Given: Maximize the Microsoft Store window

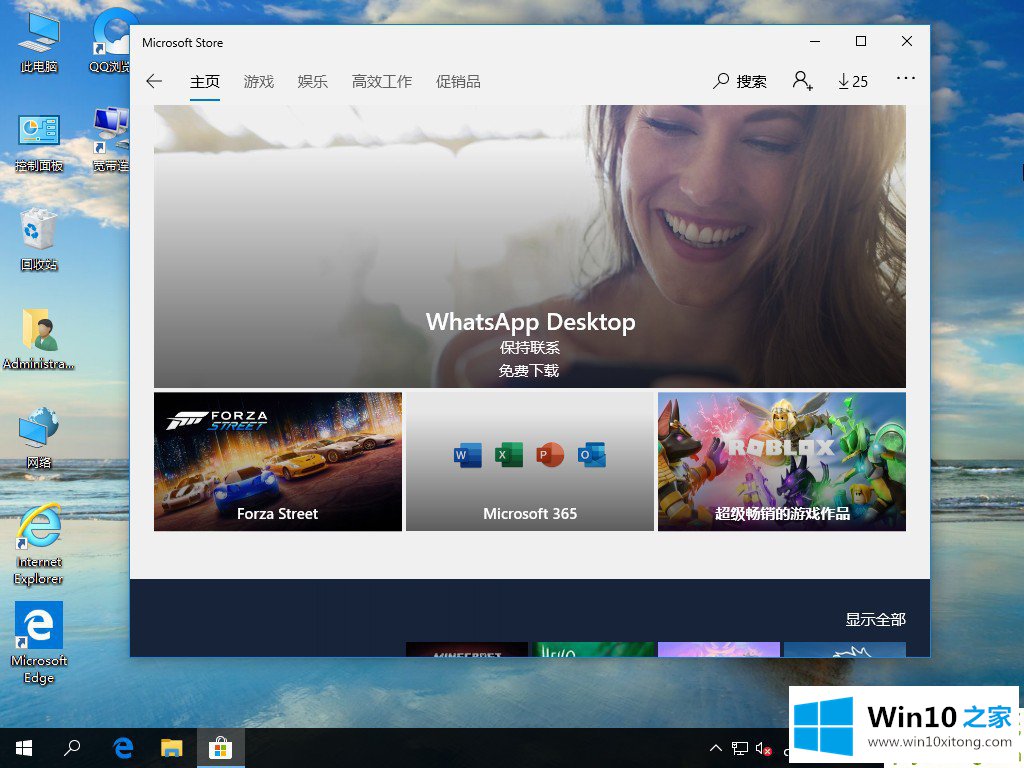Looking at the screenshot, I should pyautogui.click(x=861, y=41).
